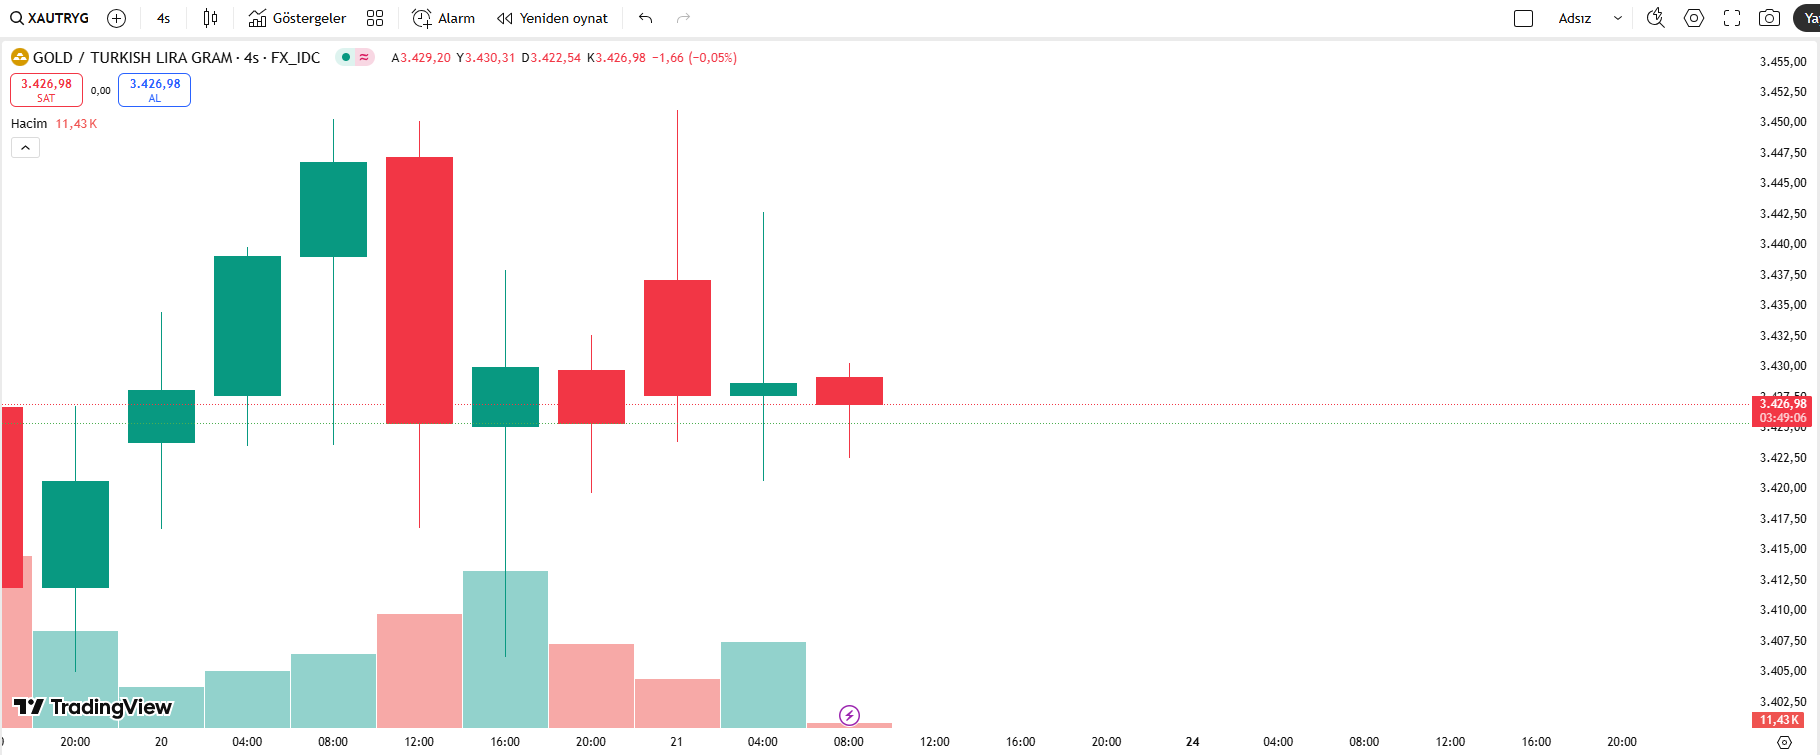1820x755 pixels.
Task: Open the quick search lightning icon
Action: point(1655,18)
